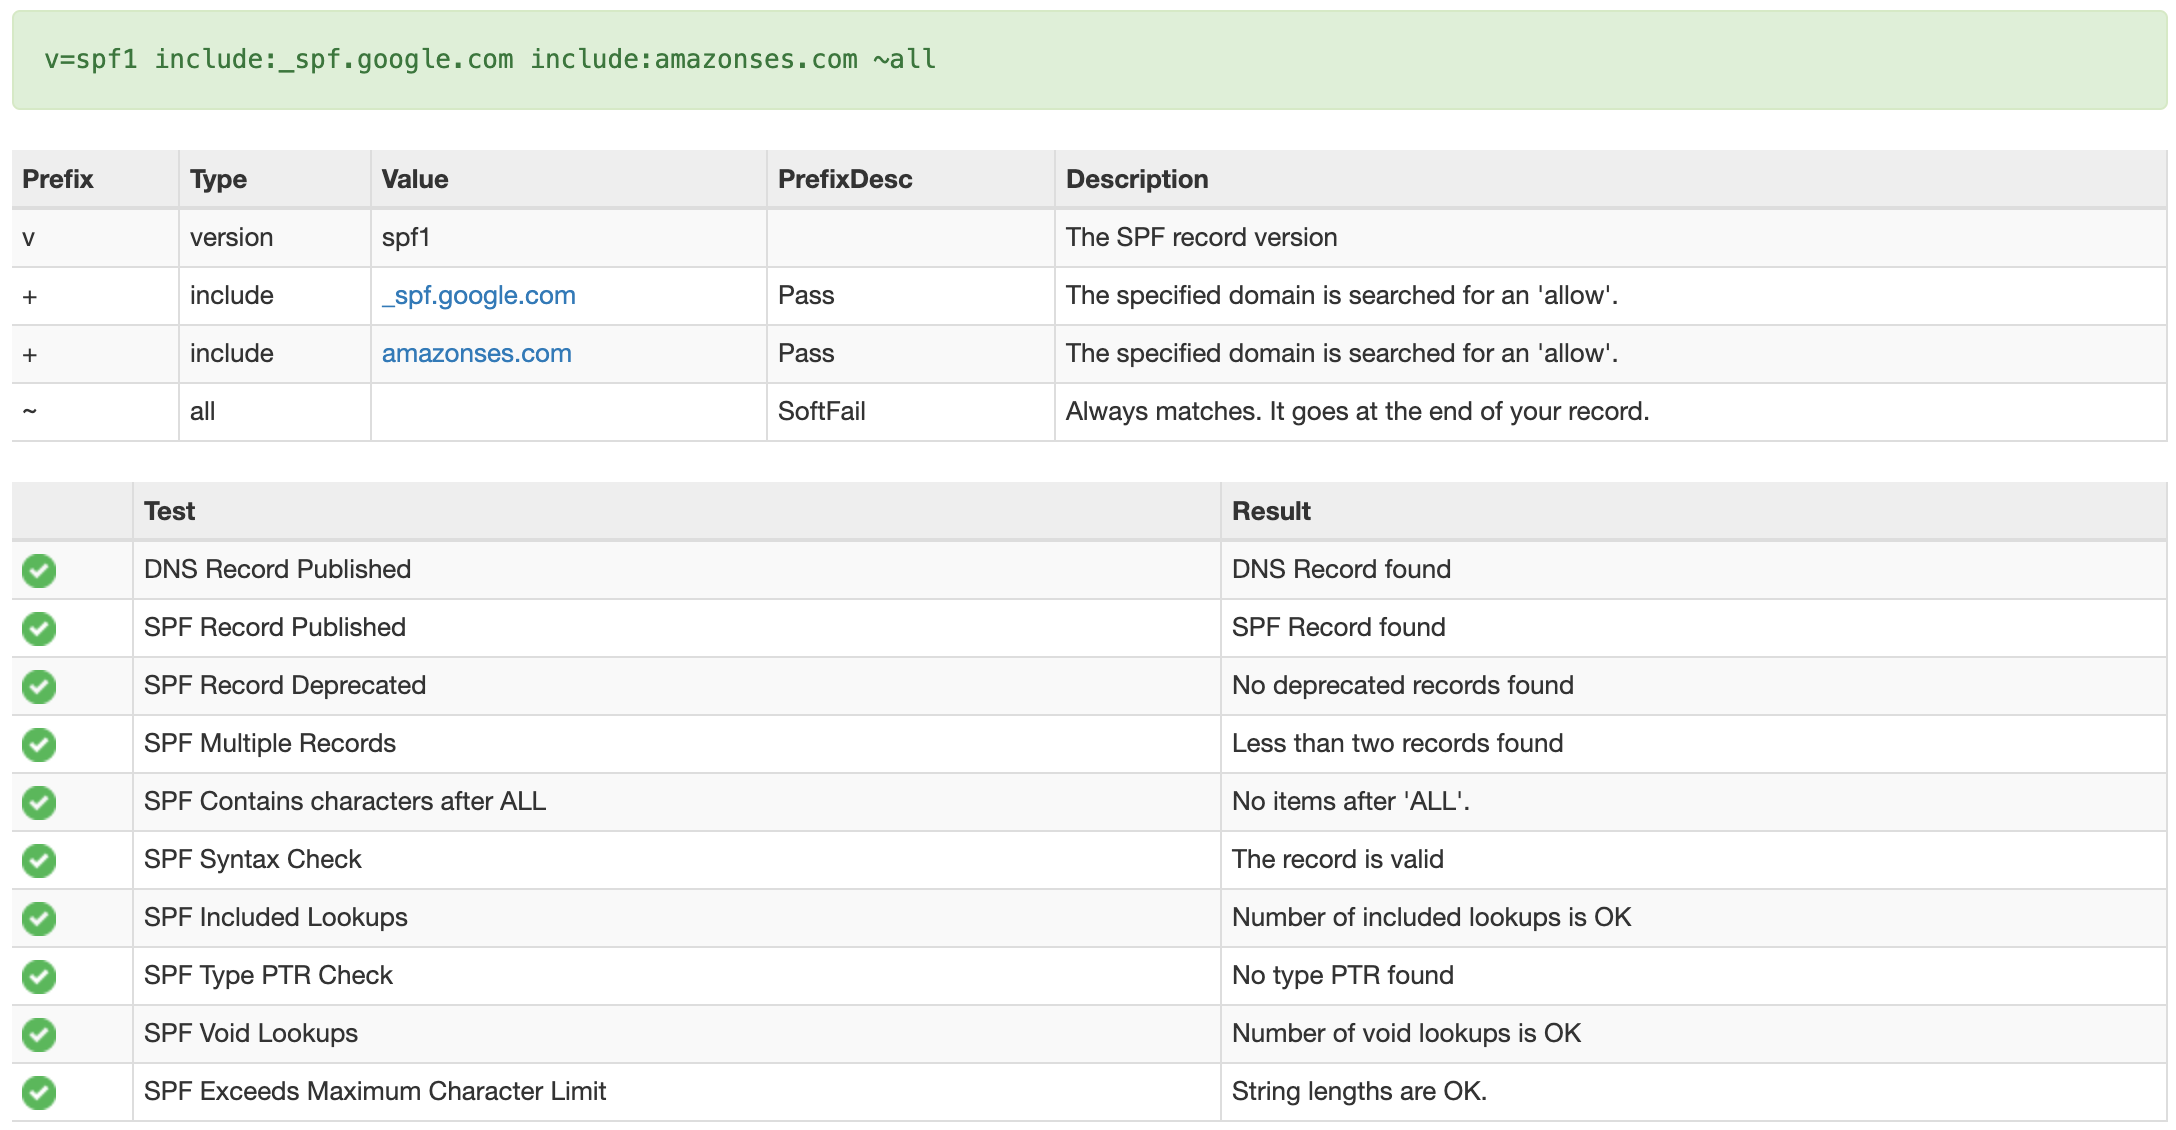This screenshot has height=1130, width=2176.
Task: Click description text in the _spf.google.com row
Action: coord(1342,296)
